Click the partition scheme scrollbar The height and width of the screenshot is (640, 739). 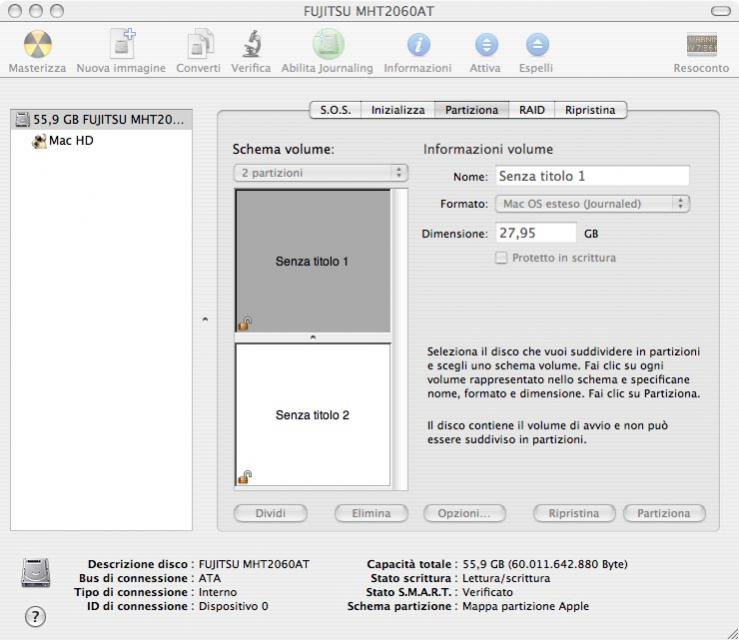400,339
